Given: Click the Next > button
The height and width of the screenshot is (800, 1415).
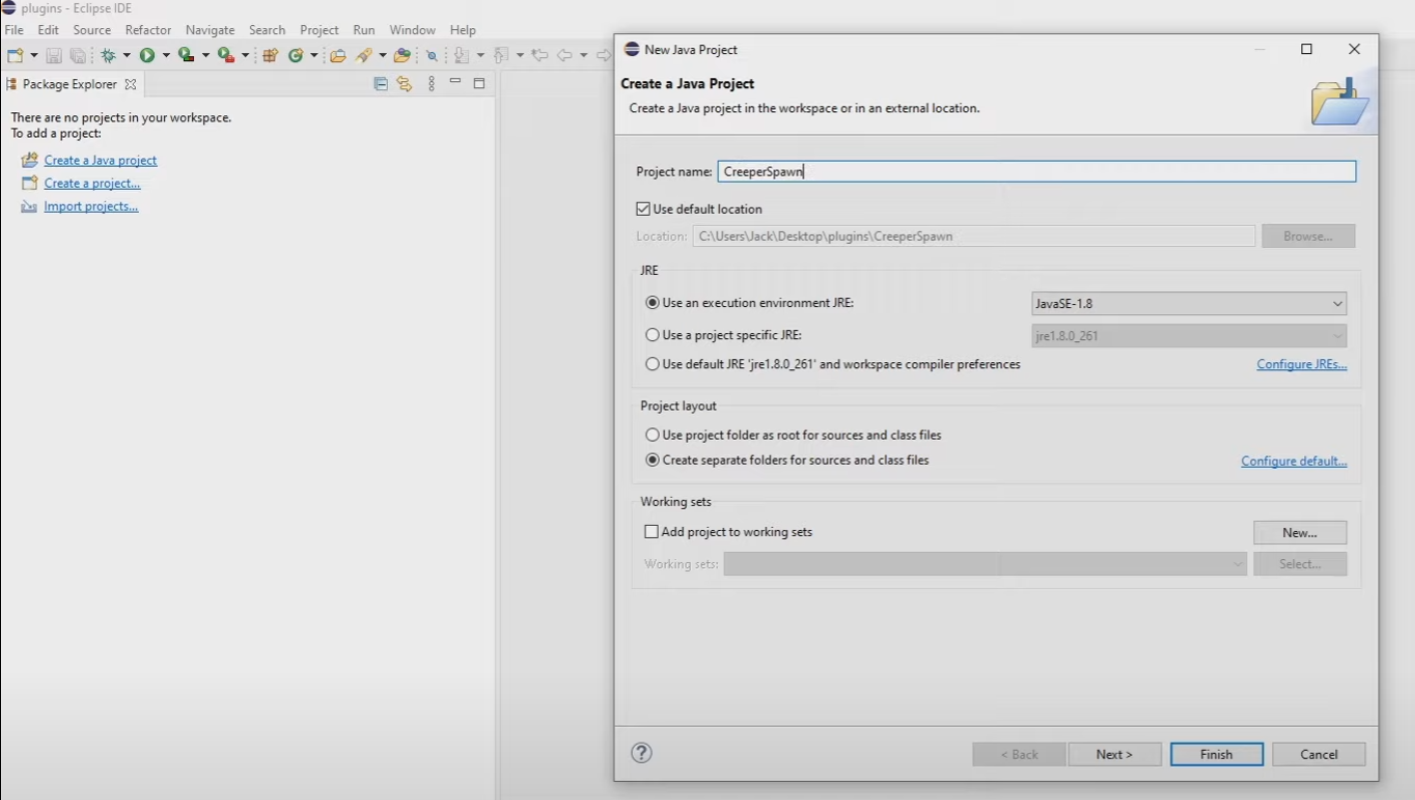Looking at the screenshot, I should (x=1115, y=754).
